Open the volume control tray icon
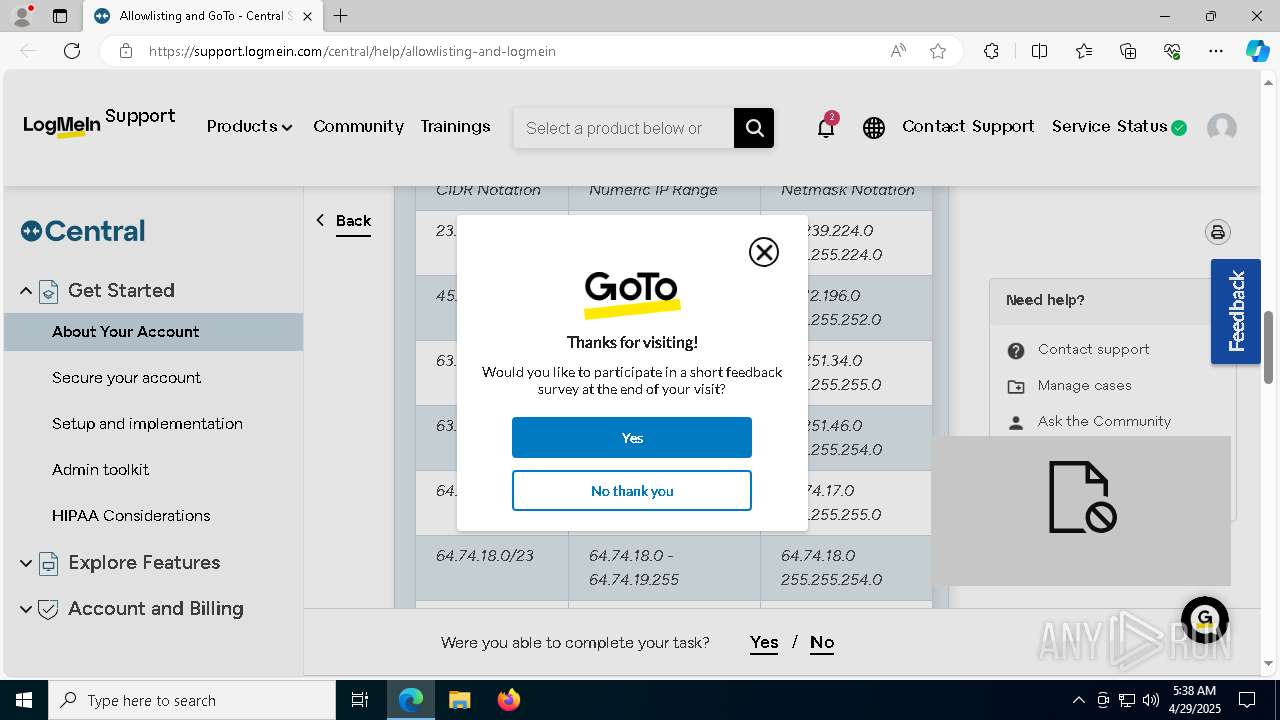The height and width of the screenshot is (720, 1280). tap(1150, 700)
